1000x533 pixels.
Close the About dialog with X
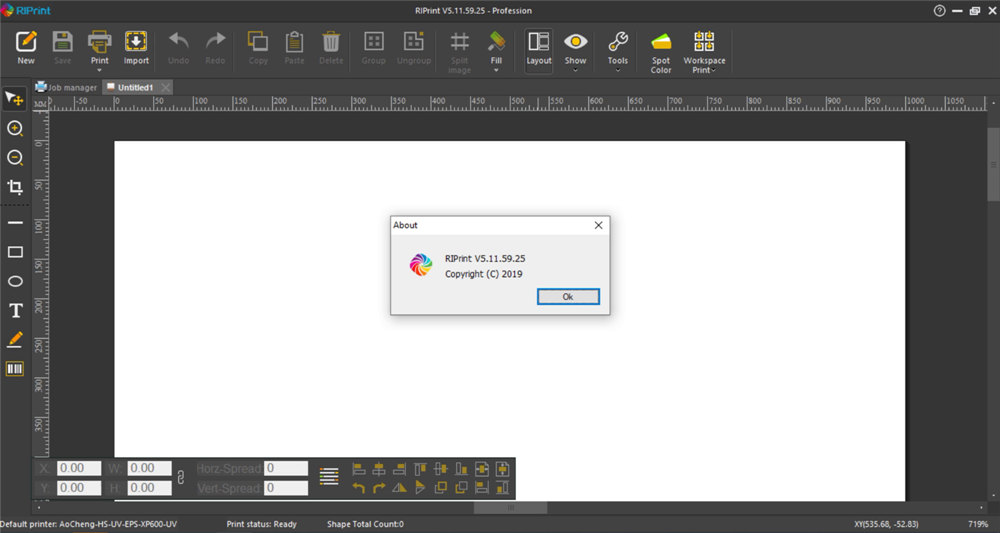(x=598, y=225)
